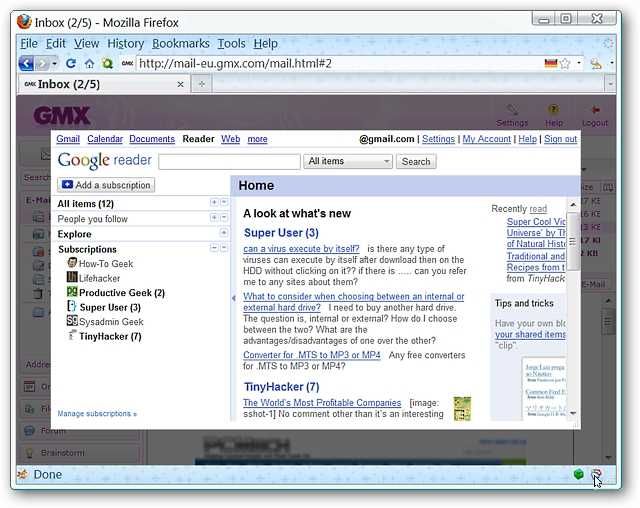Open 'can a virus execute by itself?' link
Image resolution: width=640 pixels, height=508 pixels.
(x=301, y=249)
